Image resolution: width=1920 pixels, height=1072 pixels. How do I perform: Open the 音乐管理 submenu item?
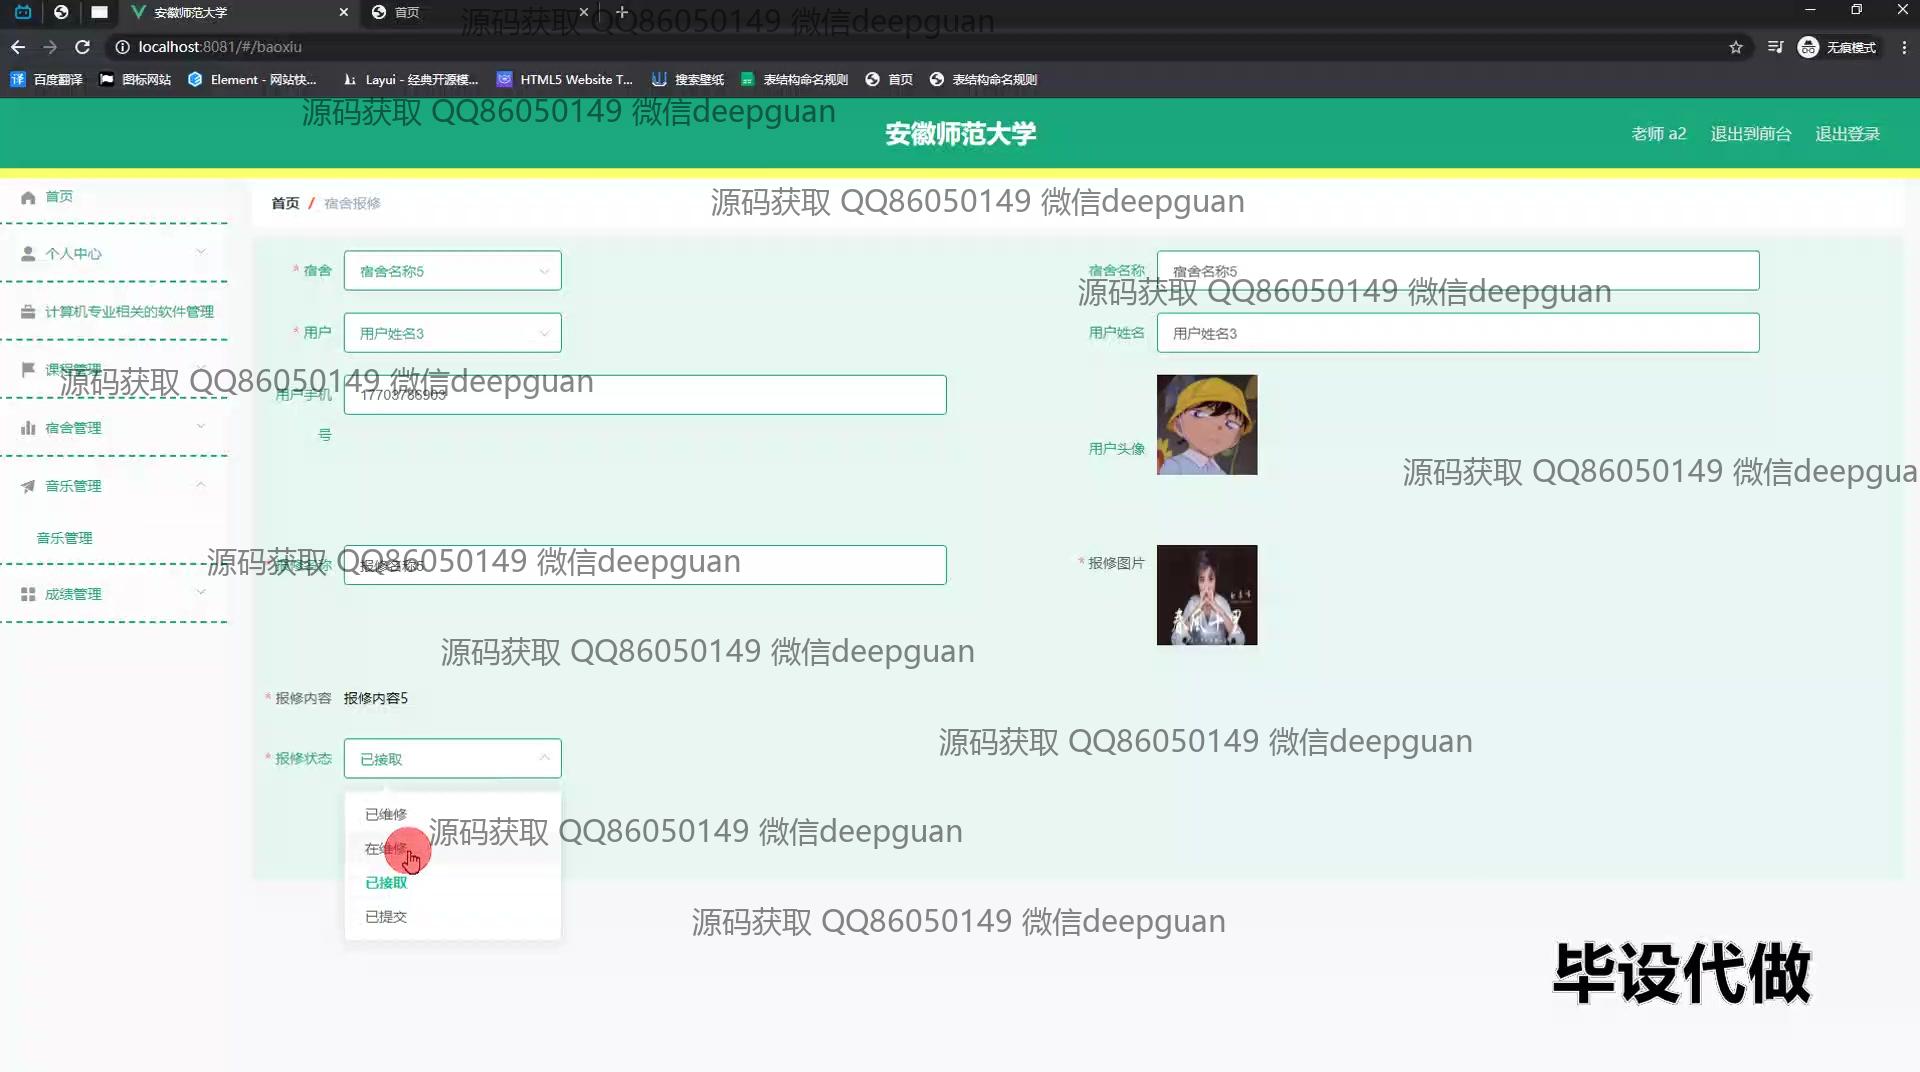[65, 538]
